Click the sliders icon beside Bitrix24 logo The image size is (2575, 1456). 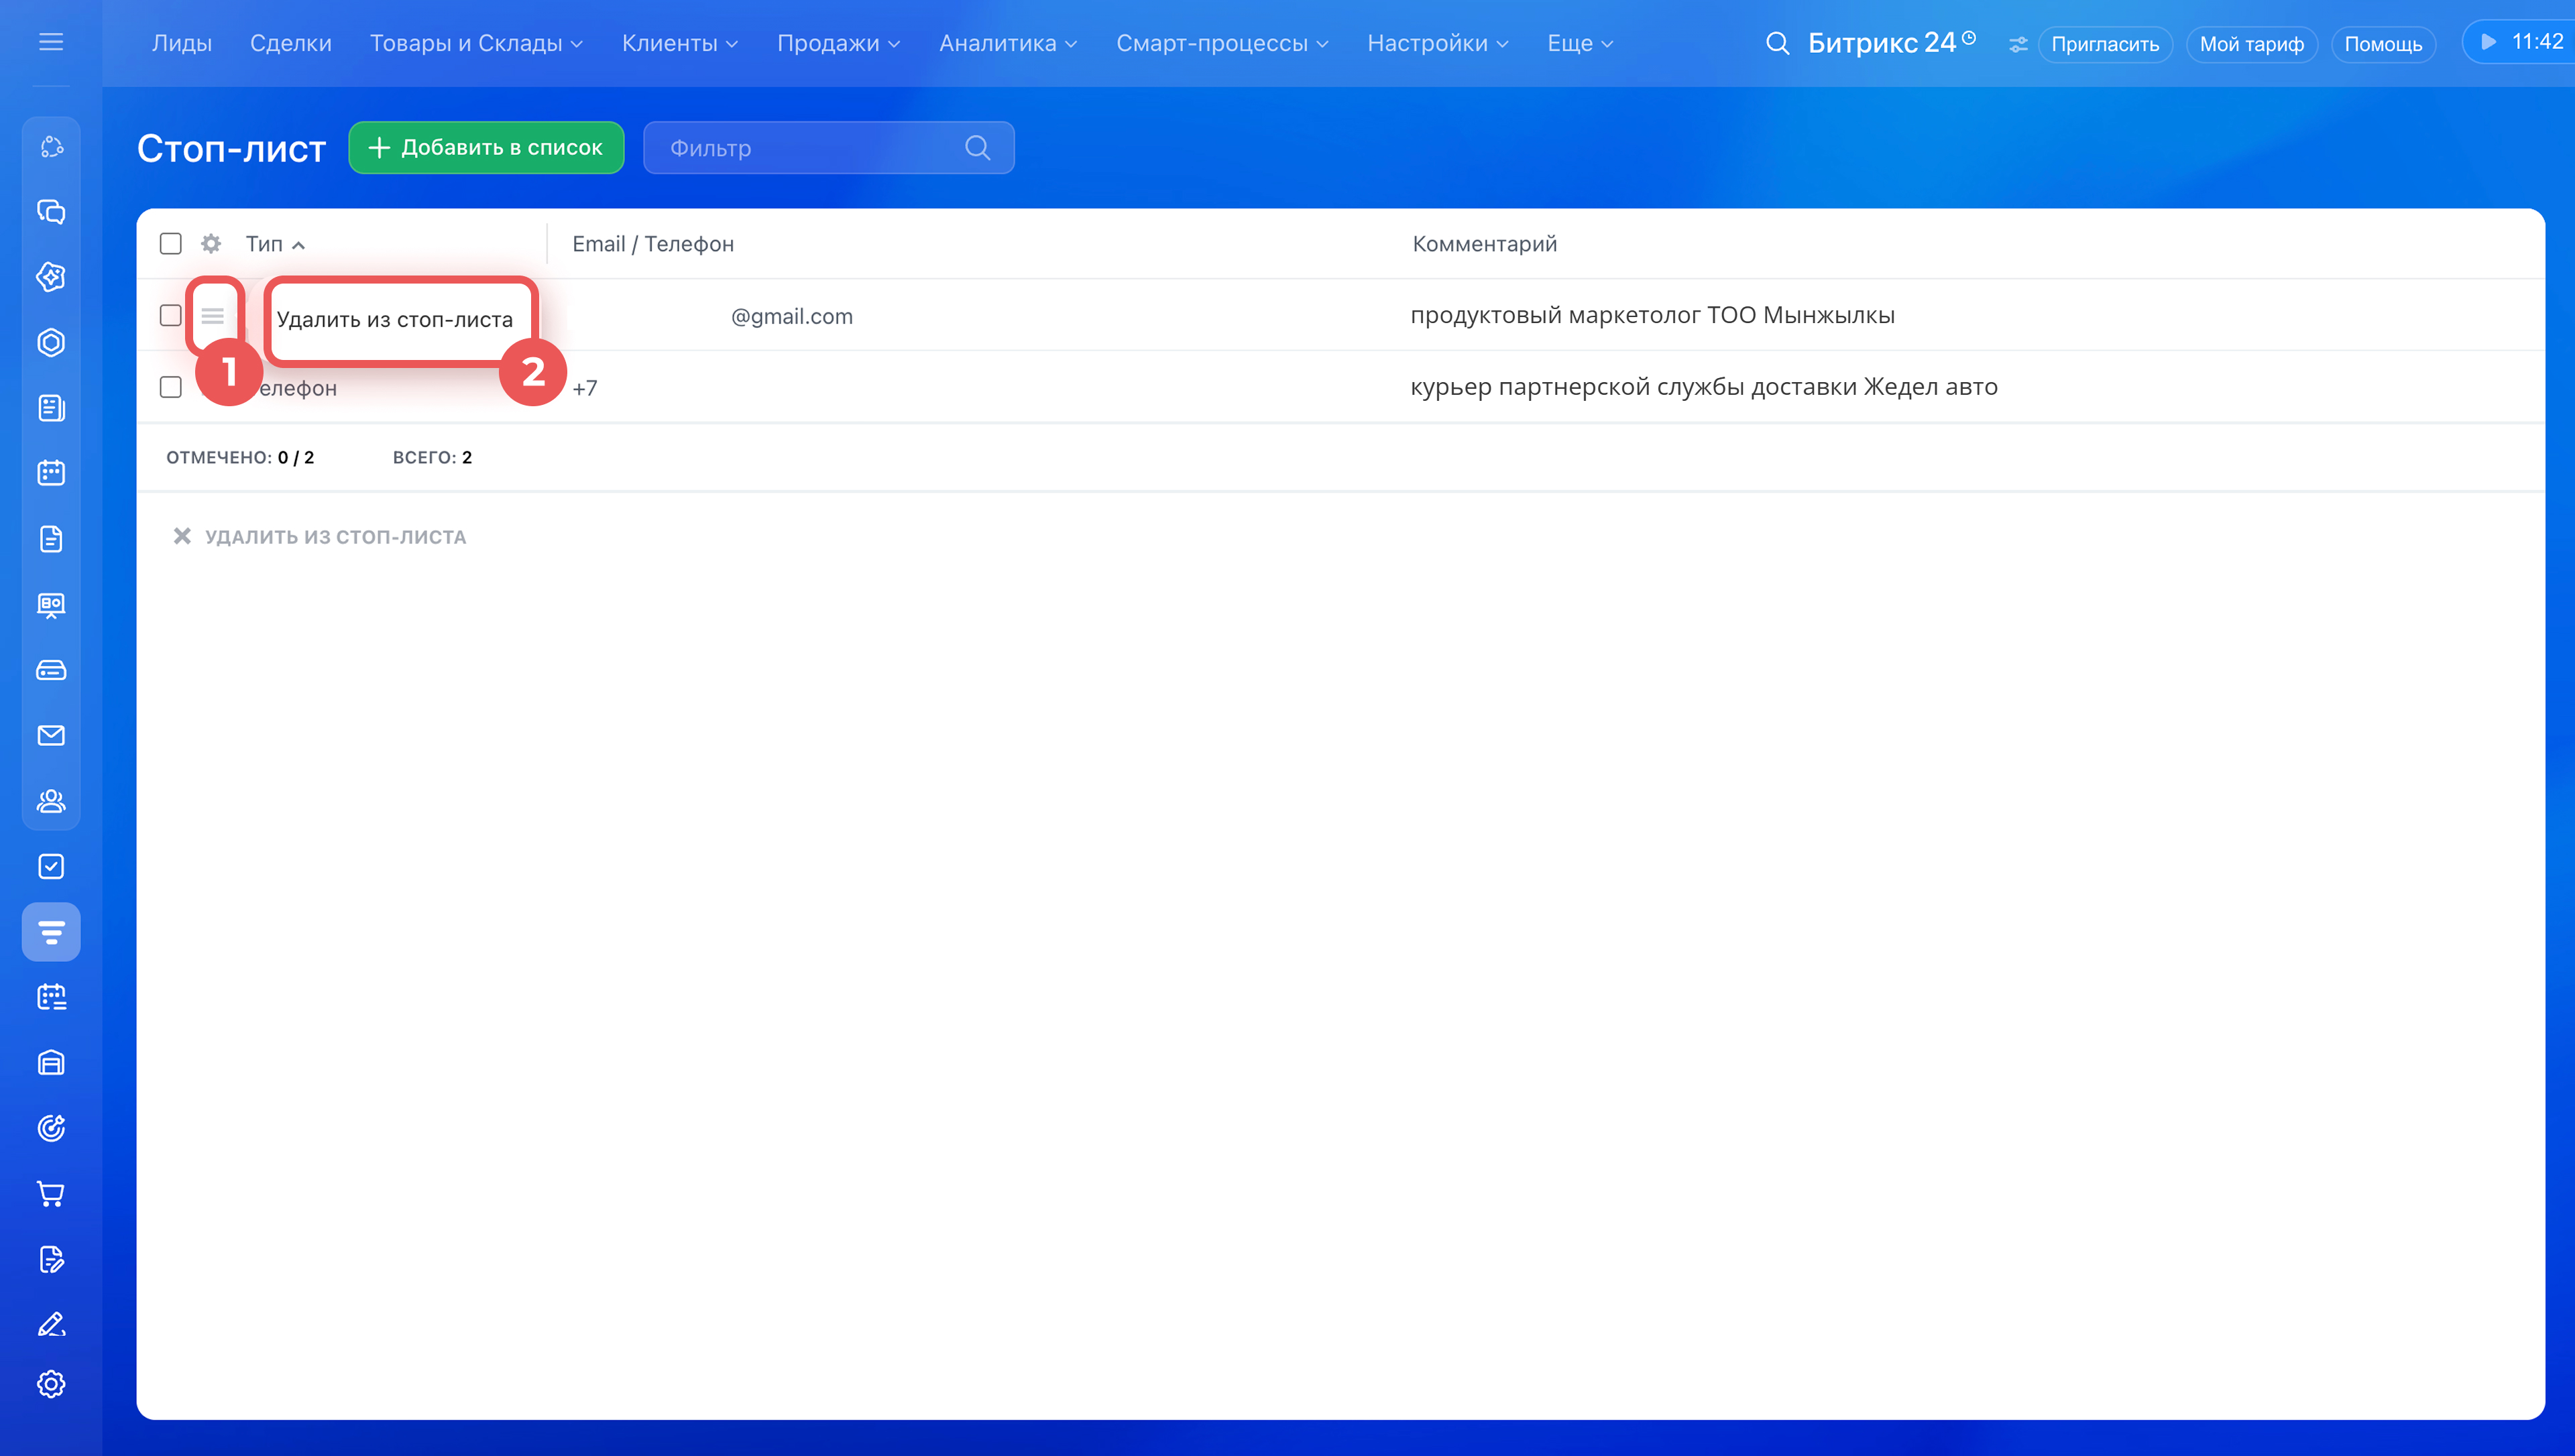pyautogui.click(x=2018, y=44)
